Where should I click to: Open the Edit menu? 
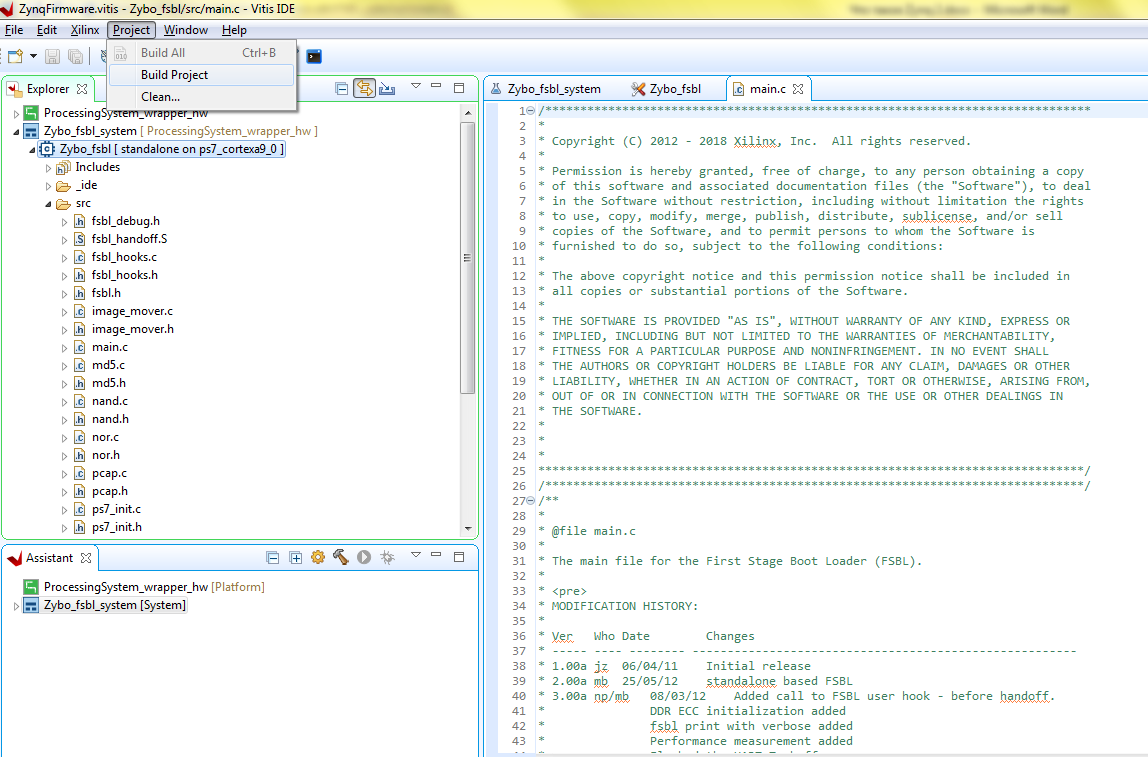tap(47, 30)
